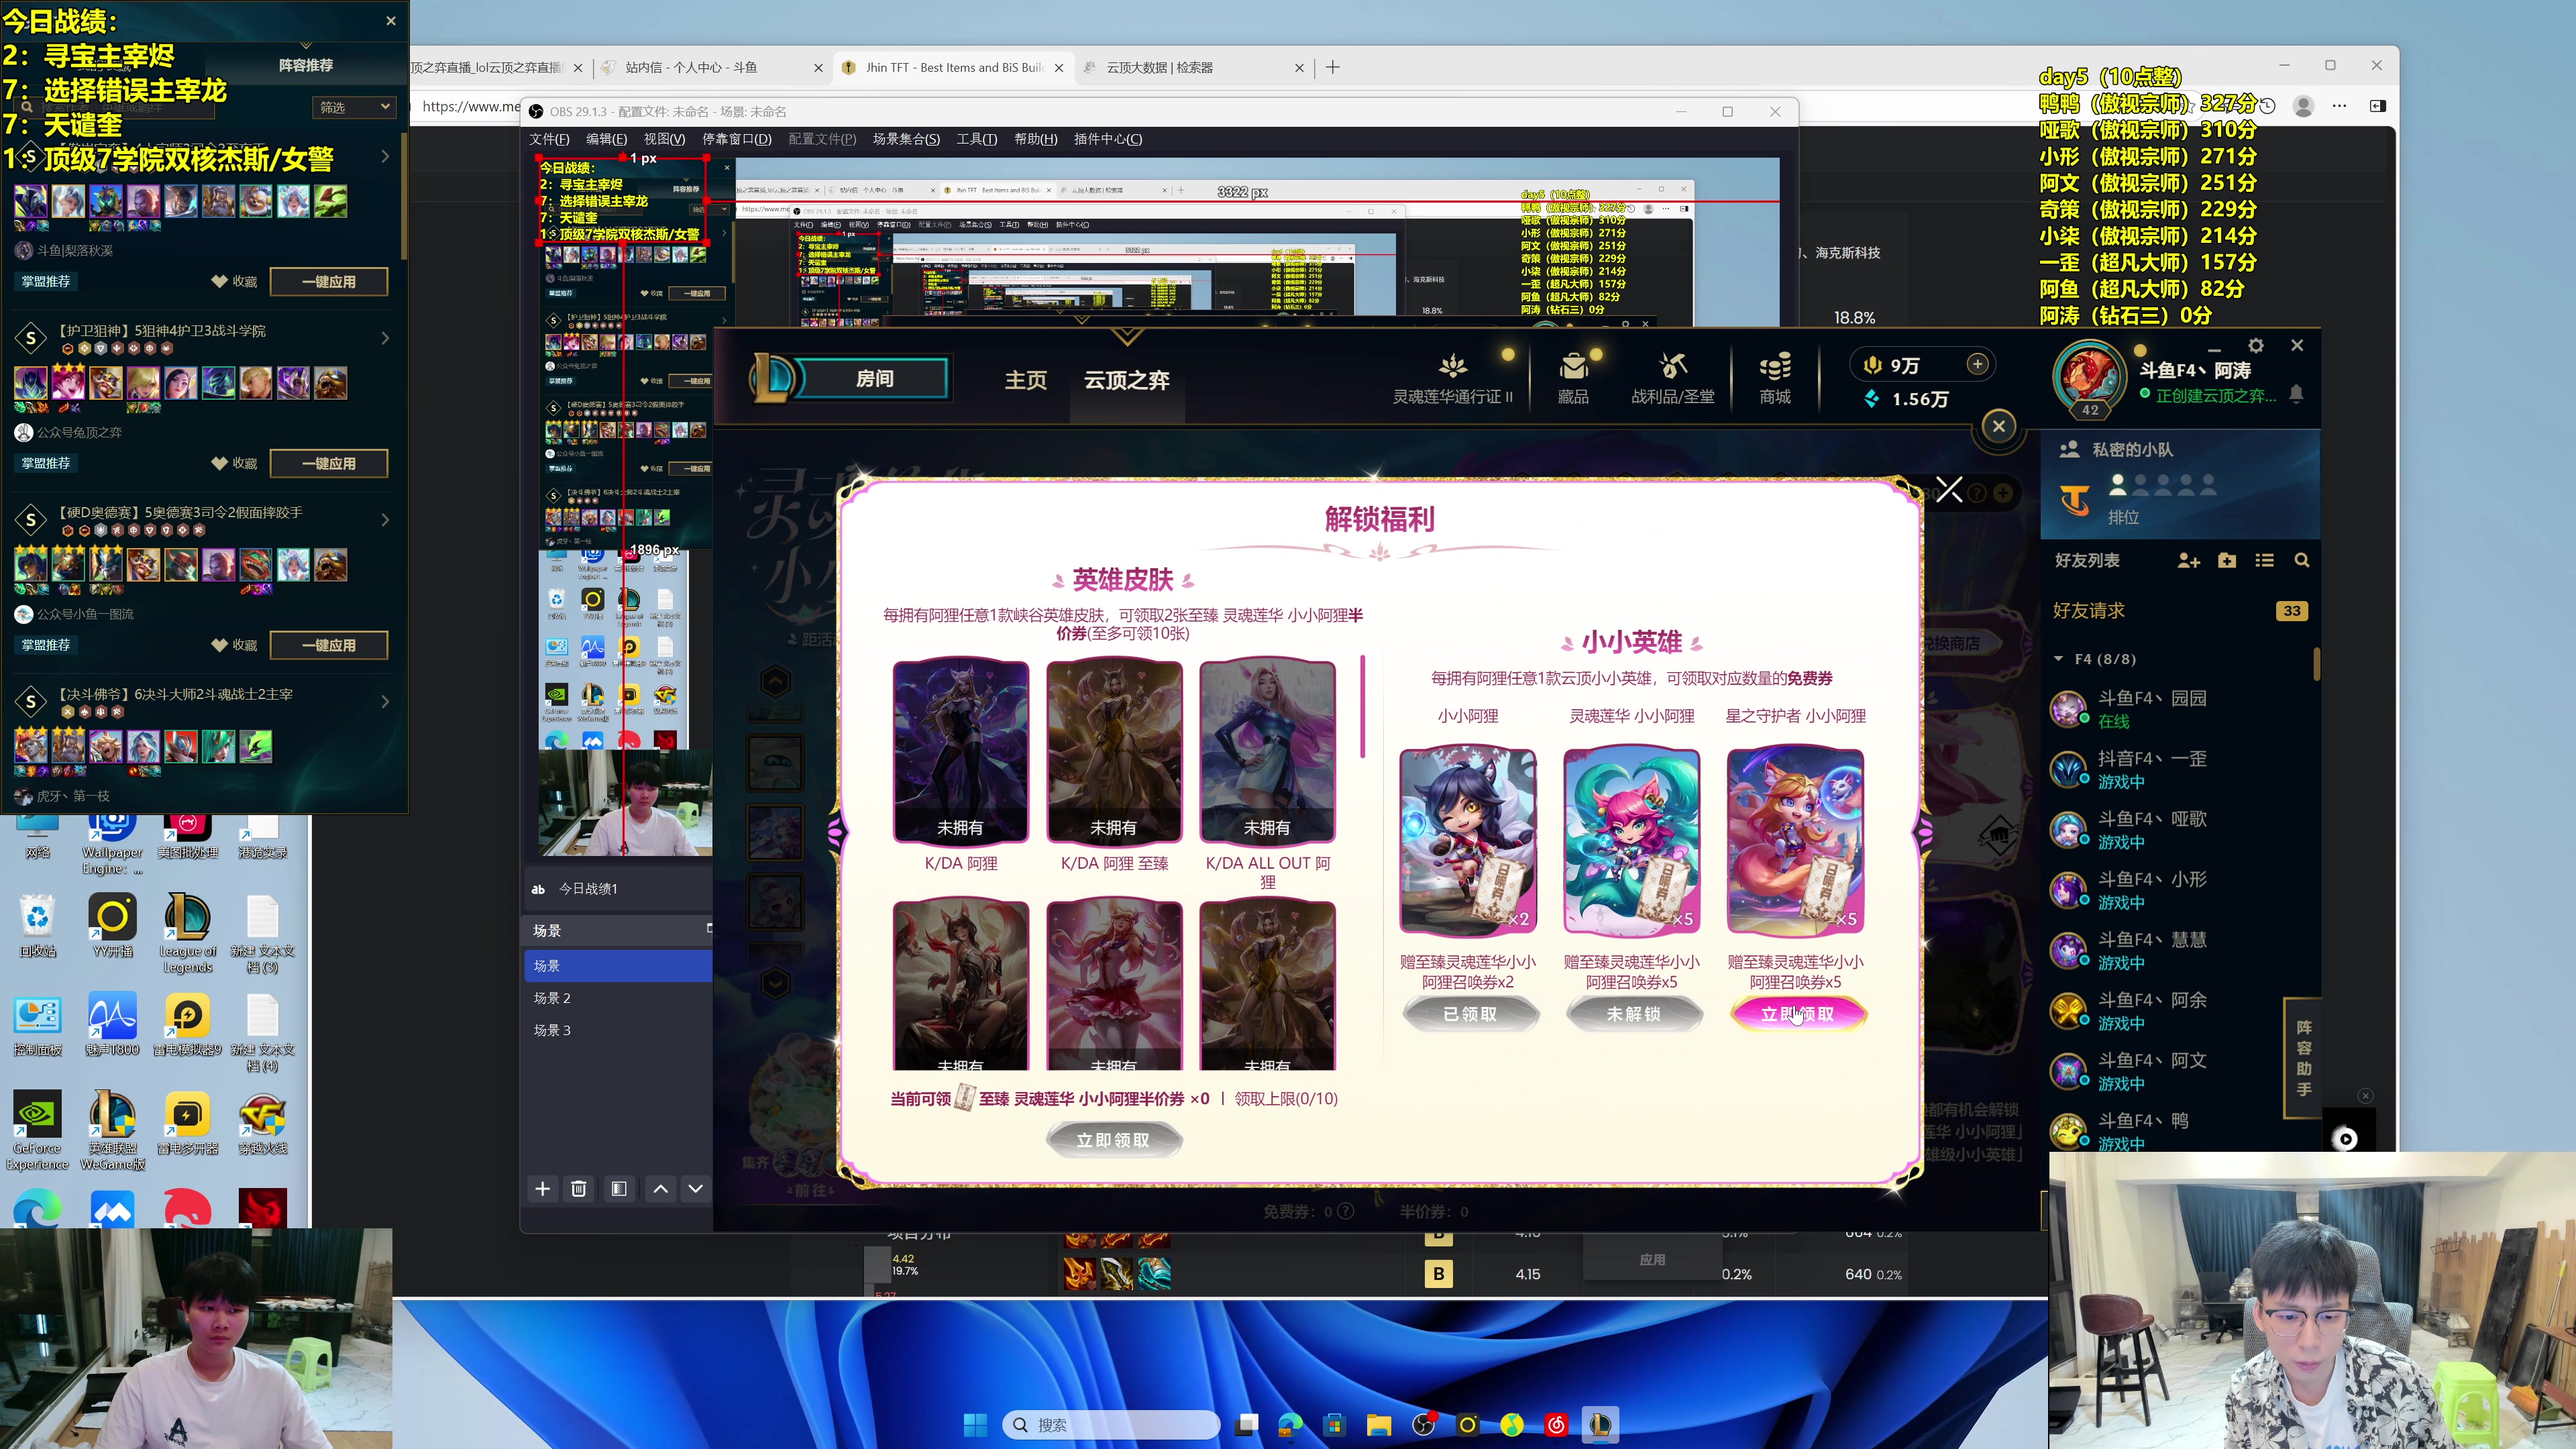Click the grey 立即领取 button for half-price coupons
This screenshot has height=1449, width=2576.
1113,1140
